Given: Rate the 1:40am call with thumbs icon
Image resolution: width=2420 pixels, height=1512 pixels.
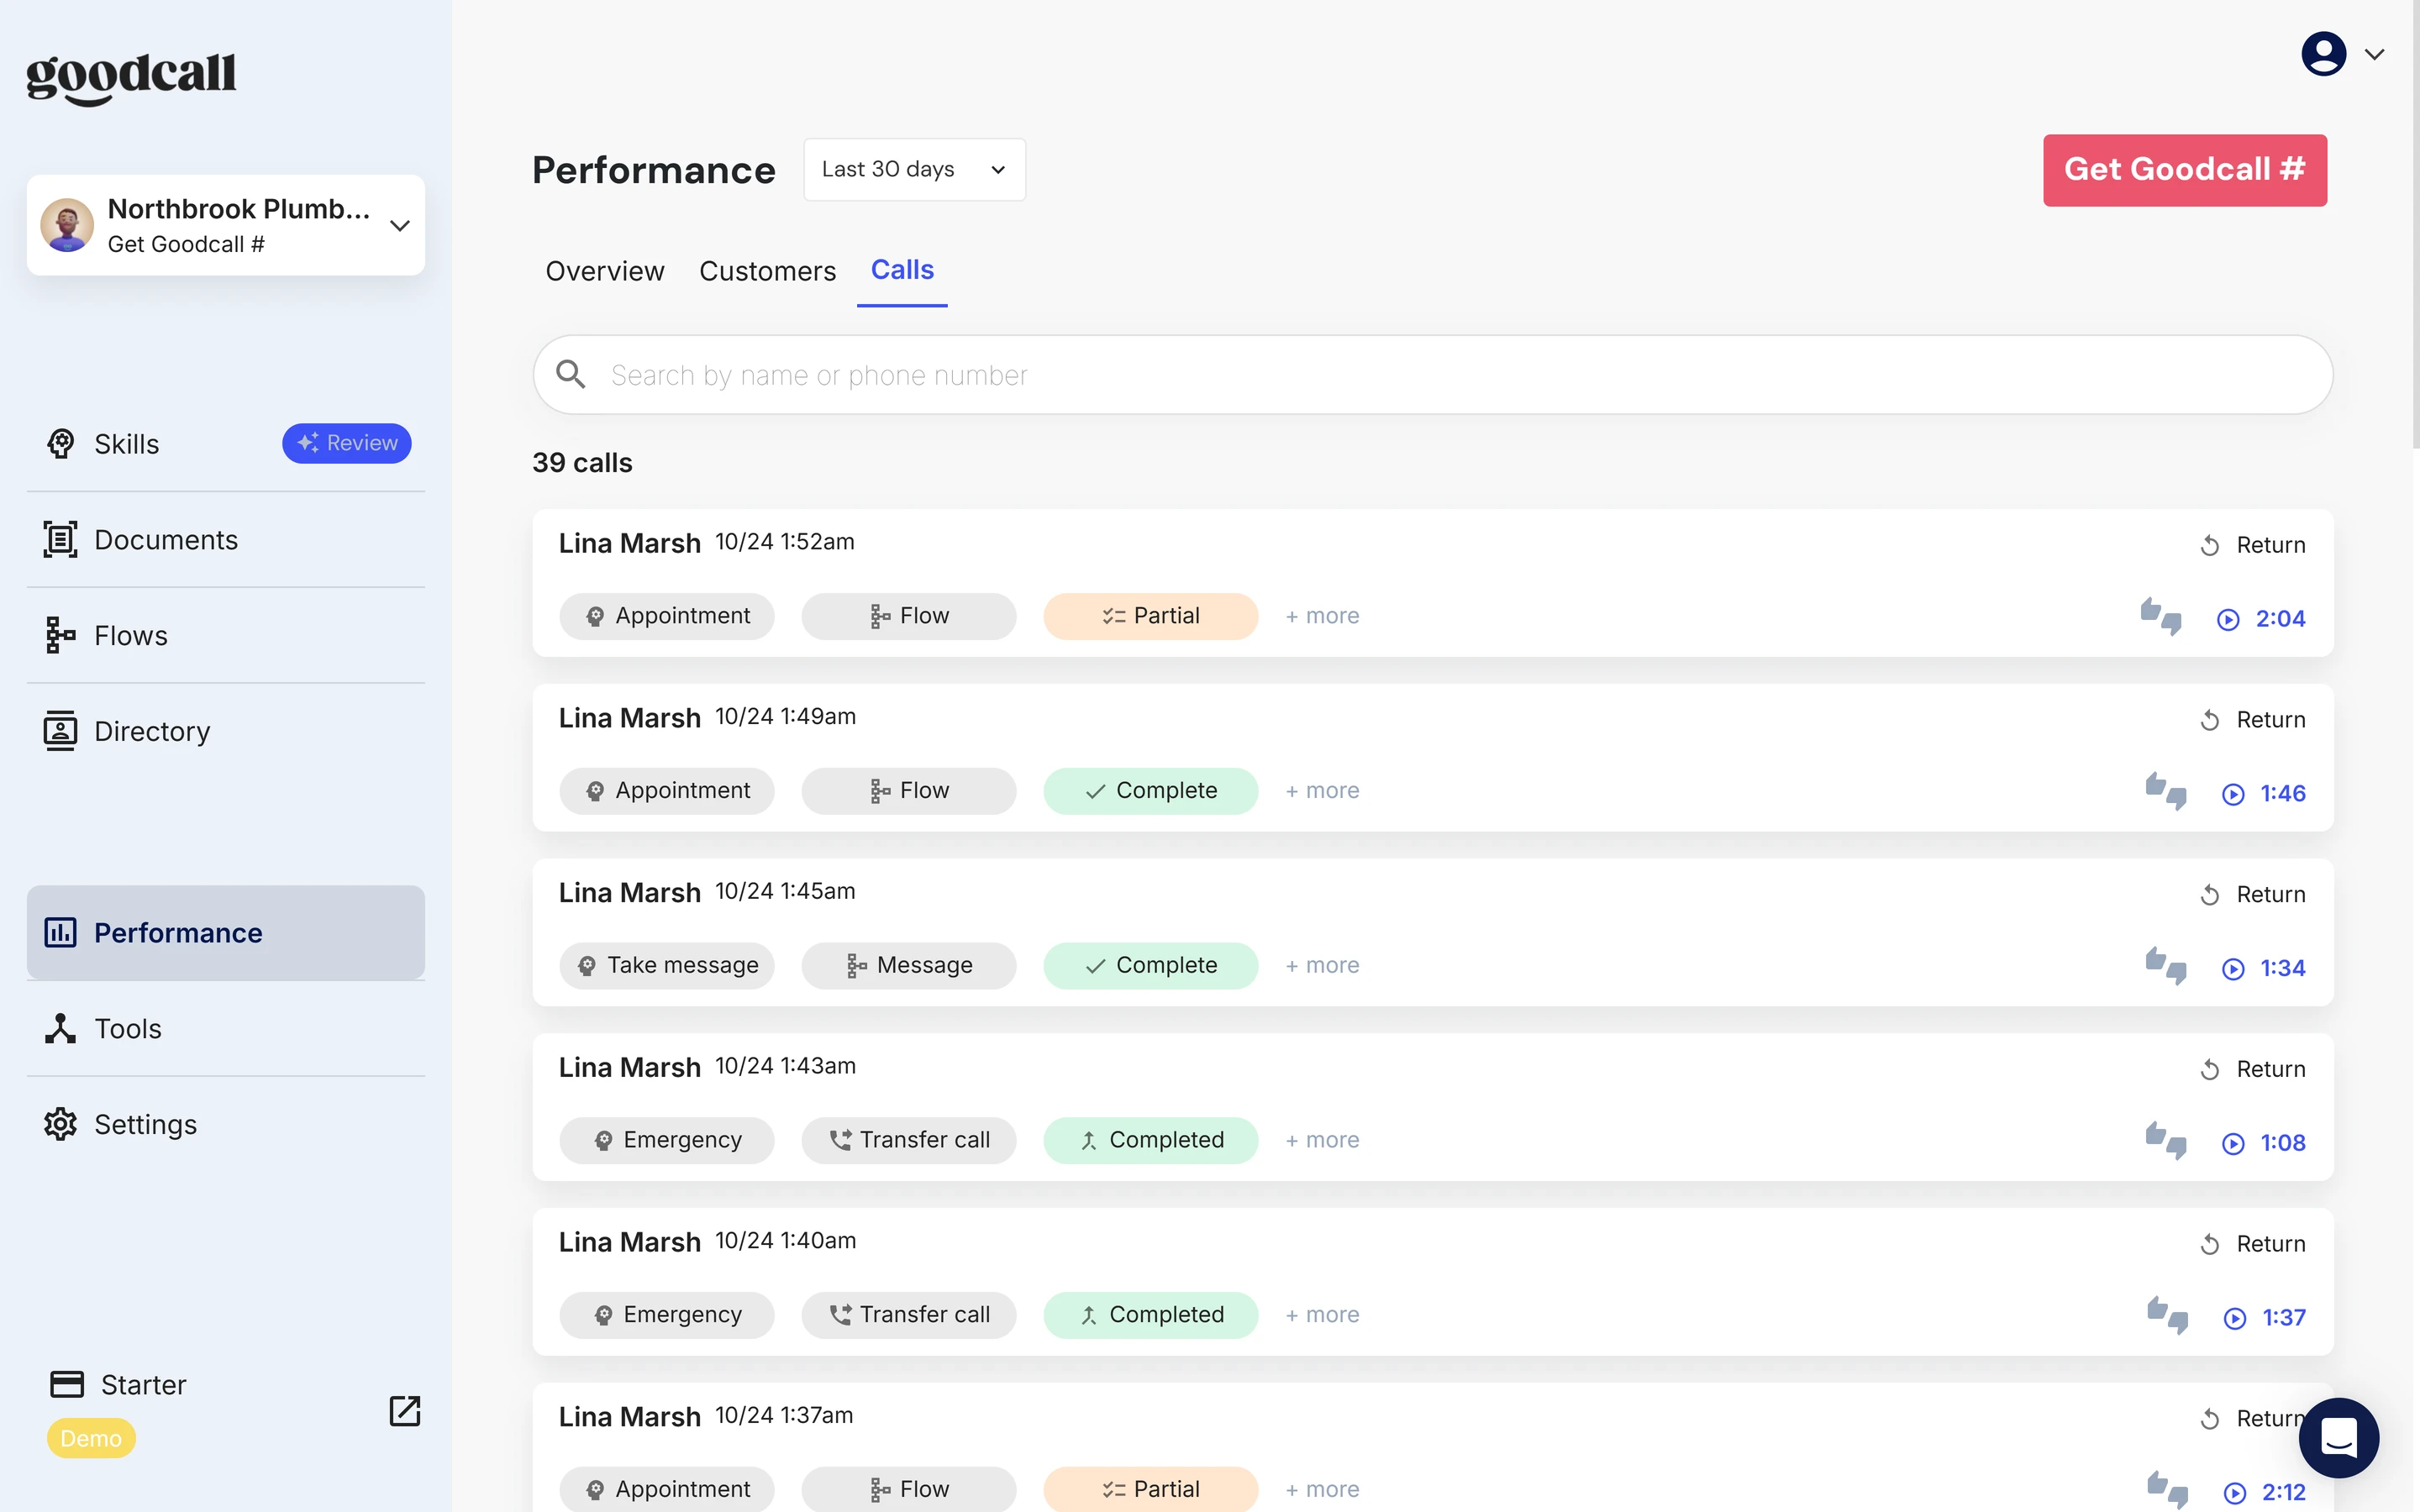Looking at the screenshot, I should click(x=2168, y=1315).
